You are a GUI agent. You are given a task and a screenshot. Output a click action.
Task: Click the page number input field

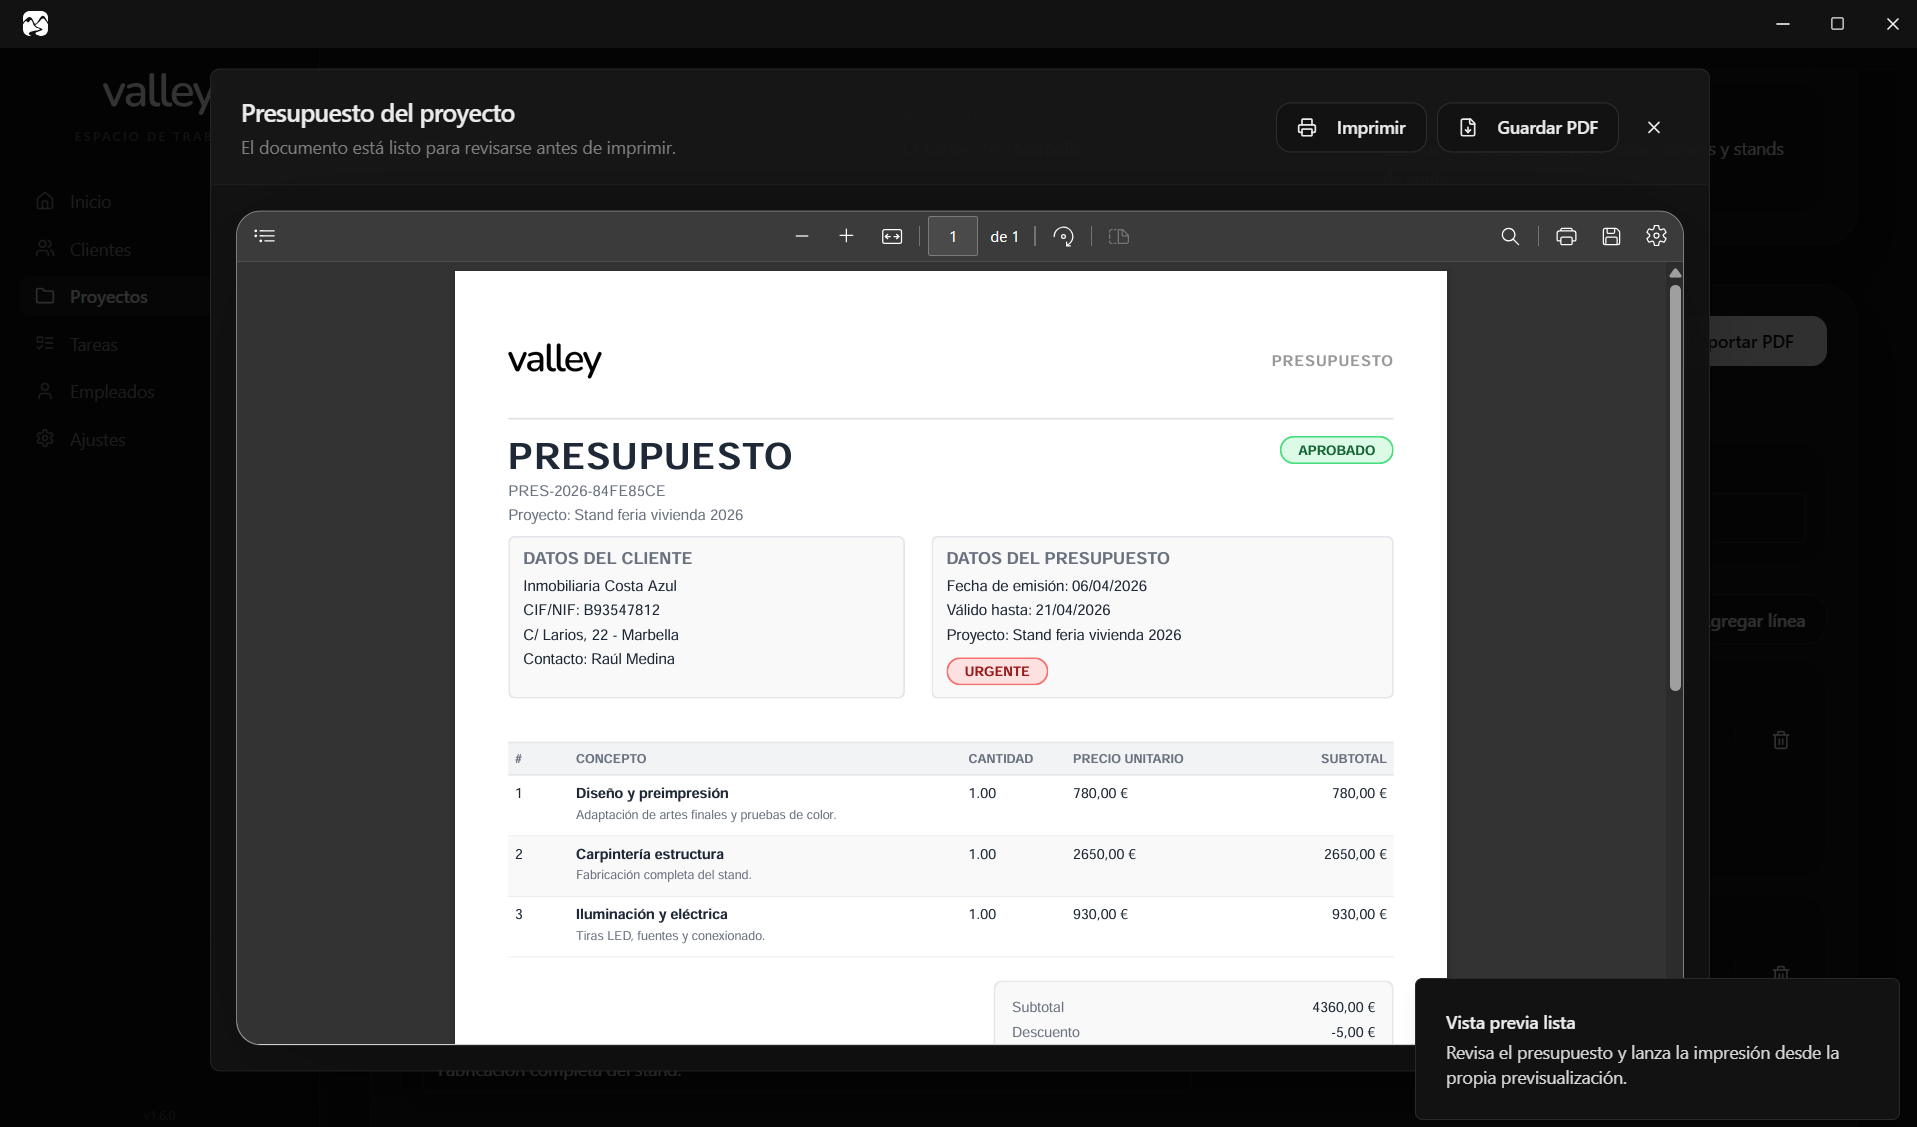tap(952, 236)
